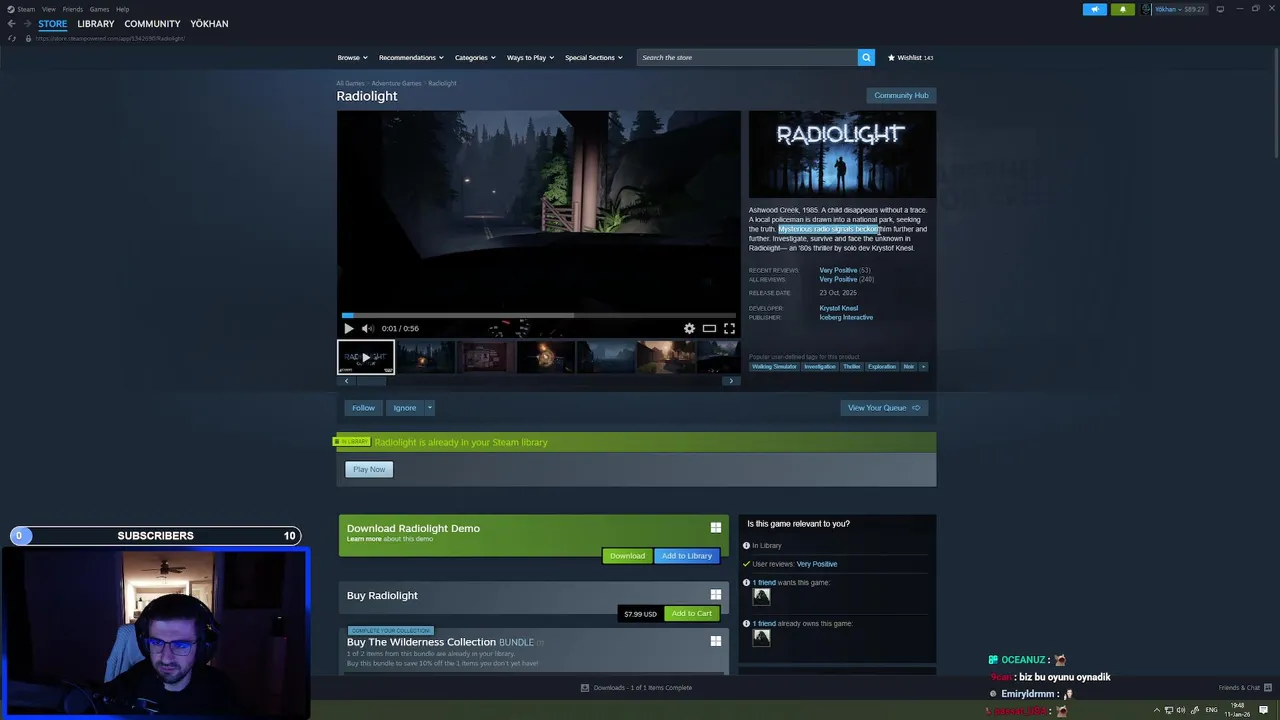Add the demo to library
The width and height of the screenshot is (1280, 720).
686,556
